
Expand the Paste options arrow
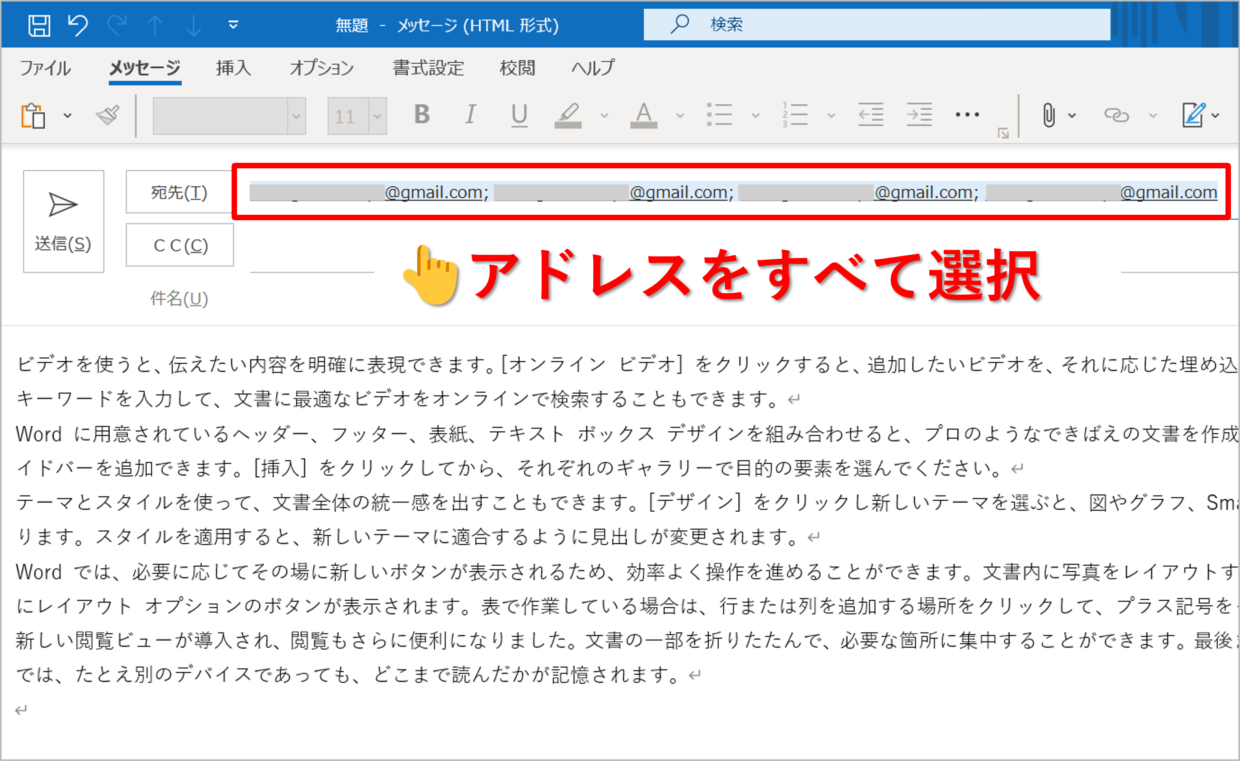pos(67,116)
